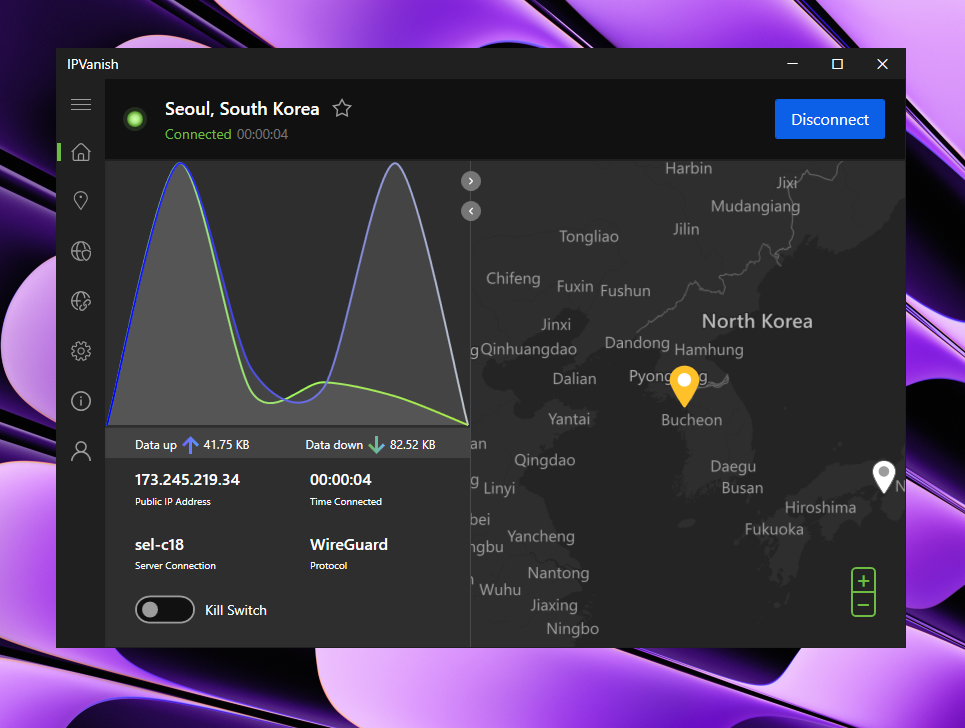Click public IP address 173.245.219.34
This screenshot has width=965, height=728.
click(x=187, y=479)
